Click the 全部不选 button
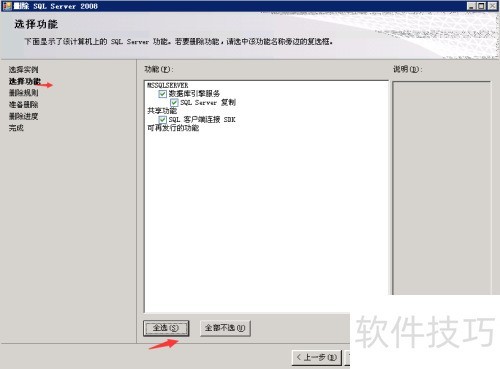 point(225,328)
